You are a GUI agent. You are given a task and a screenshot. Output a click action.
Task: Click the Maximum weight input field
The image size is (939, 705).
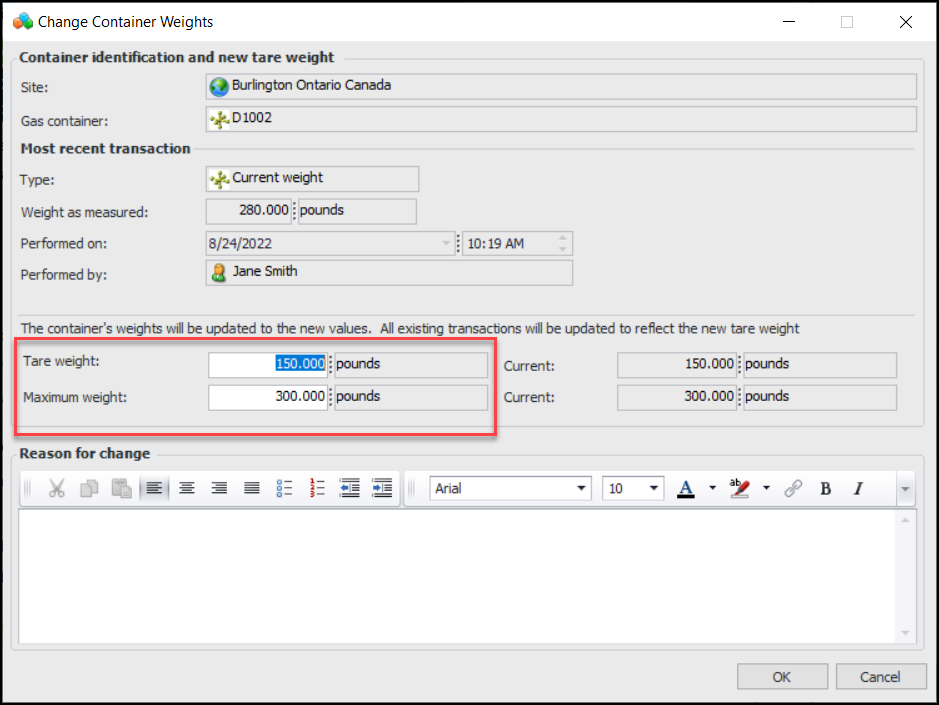coord(268,397)
